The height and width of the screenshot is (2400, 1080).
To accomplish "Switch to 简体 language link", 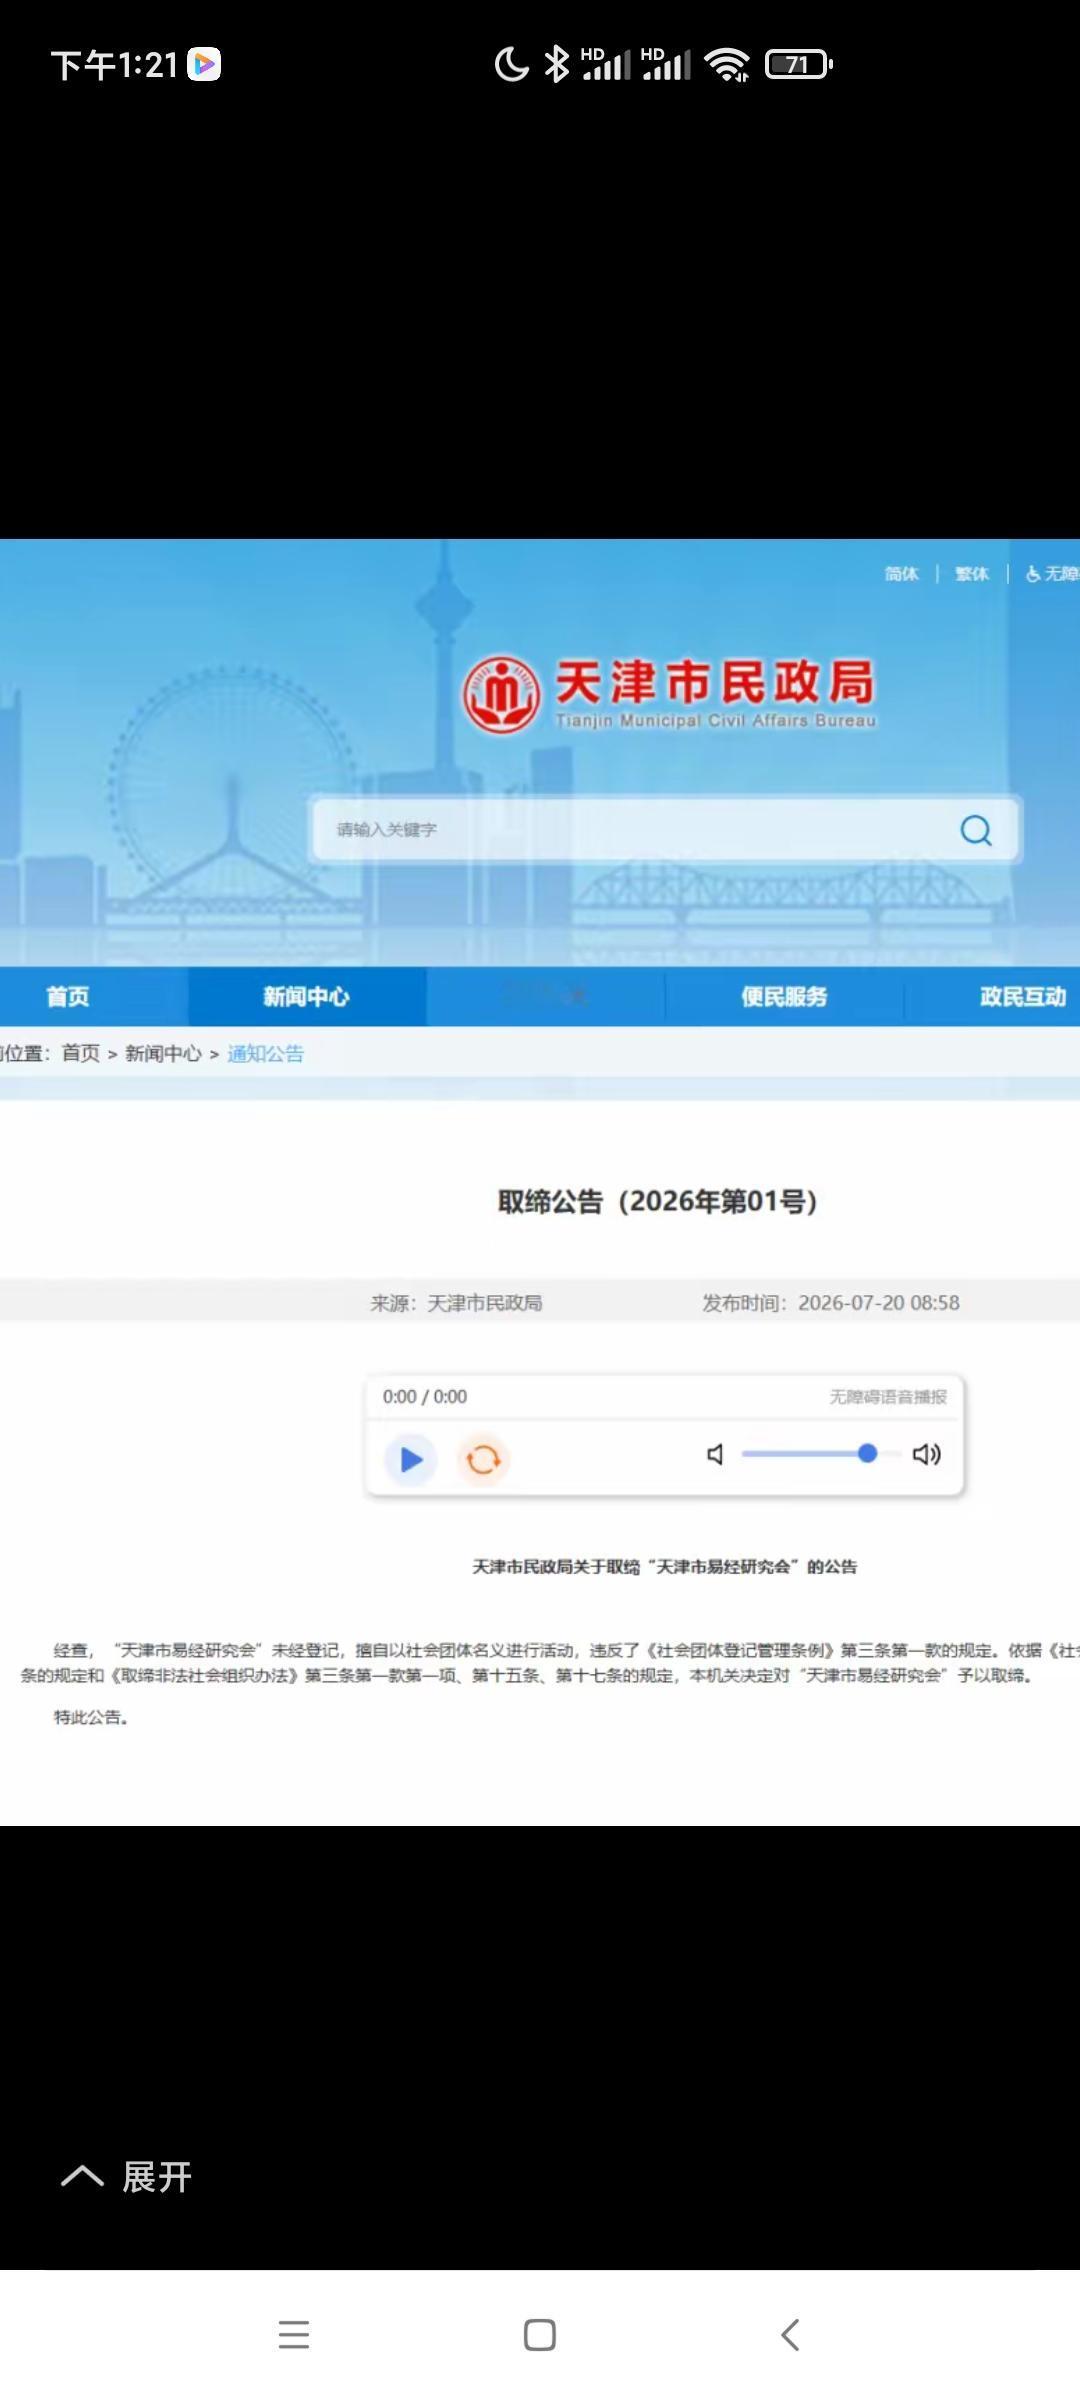I will point(901,573).
